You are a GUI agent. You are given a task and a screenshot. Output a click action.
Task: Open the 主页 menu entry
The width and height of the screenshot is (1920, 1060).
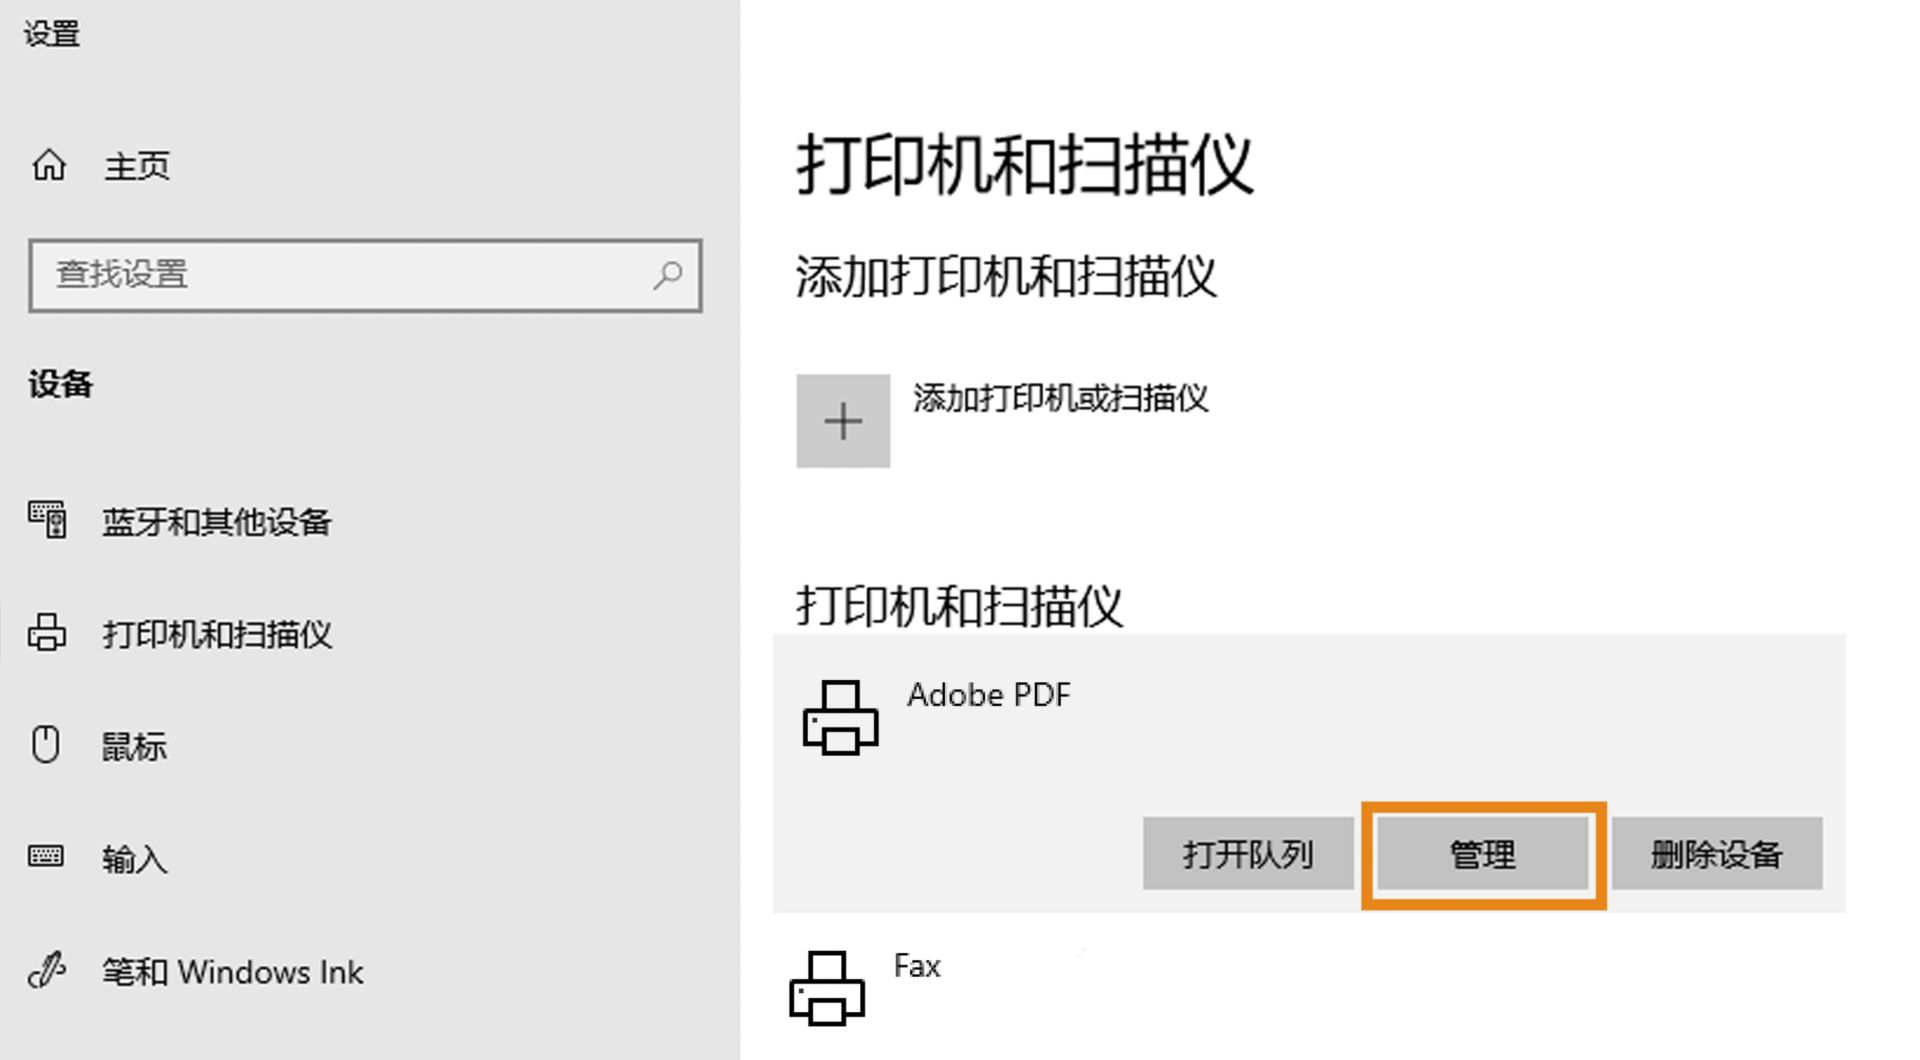[x=137, y=165]
